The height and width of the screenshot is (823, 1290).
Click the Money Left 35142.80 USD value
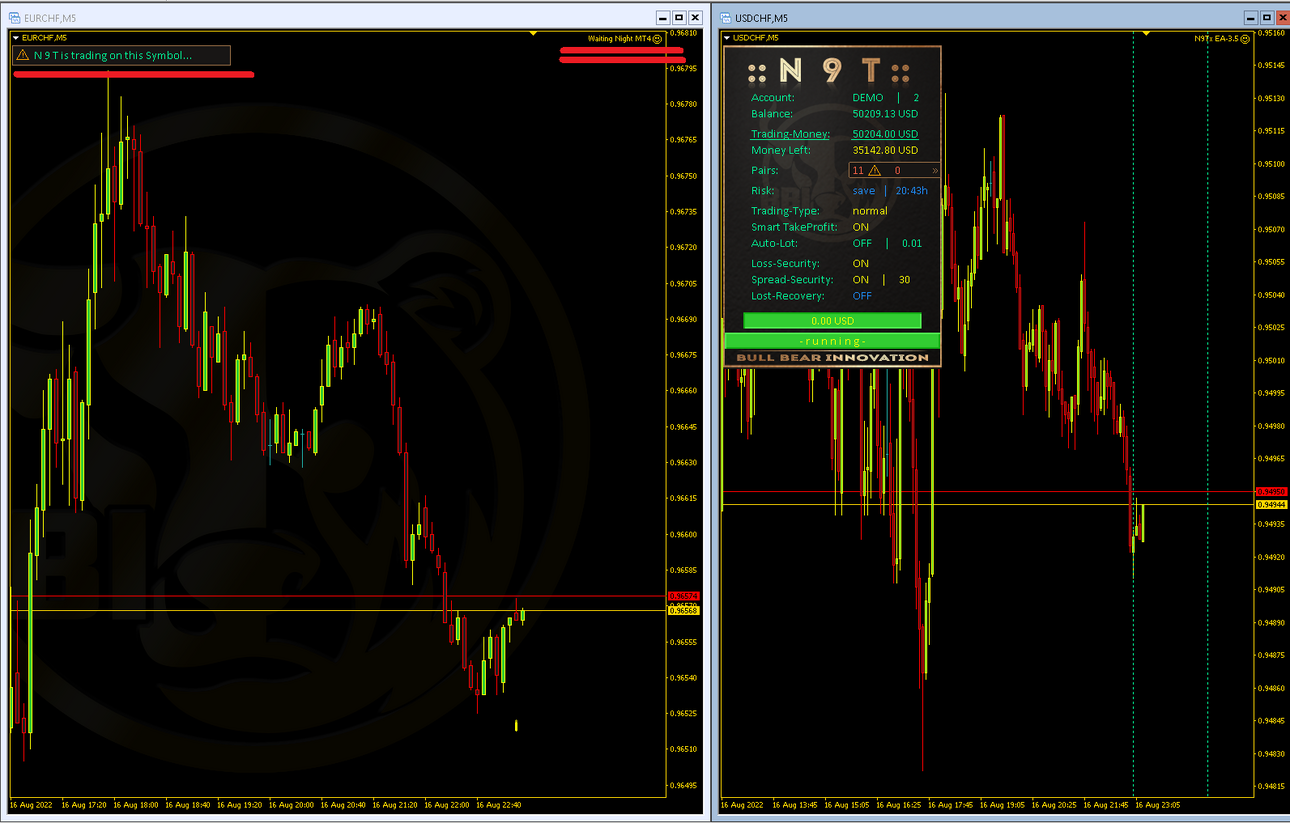point(885,150)
